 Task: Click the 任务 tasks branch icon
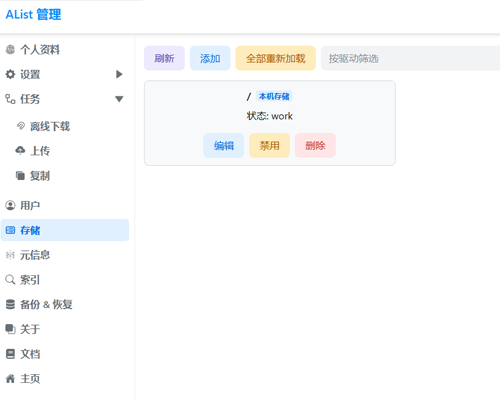coord(10,99)
